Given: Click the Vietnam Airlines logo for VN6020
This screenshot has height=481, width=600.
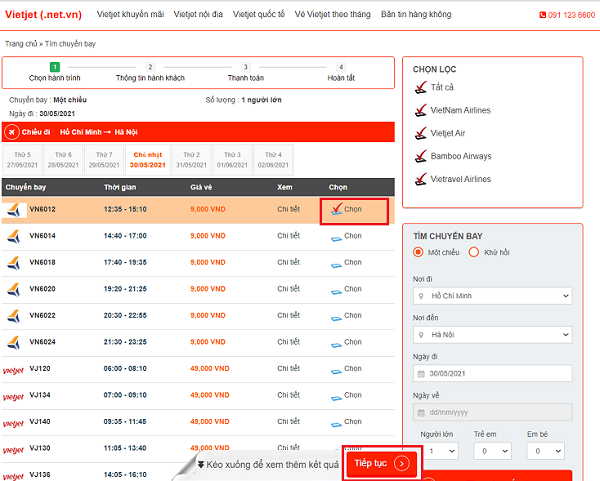Looking at the screenshot, I should pos(14,289).
